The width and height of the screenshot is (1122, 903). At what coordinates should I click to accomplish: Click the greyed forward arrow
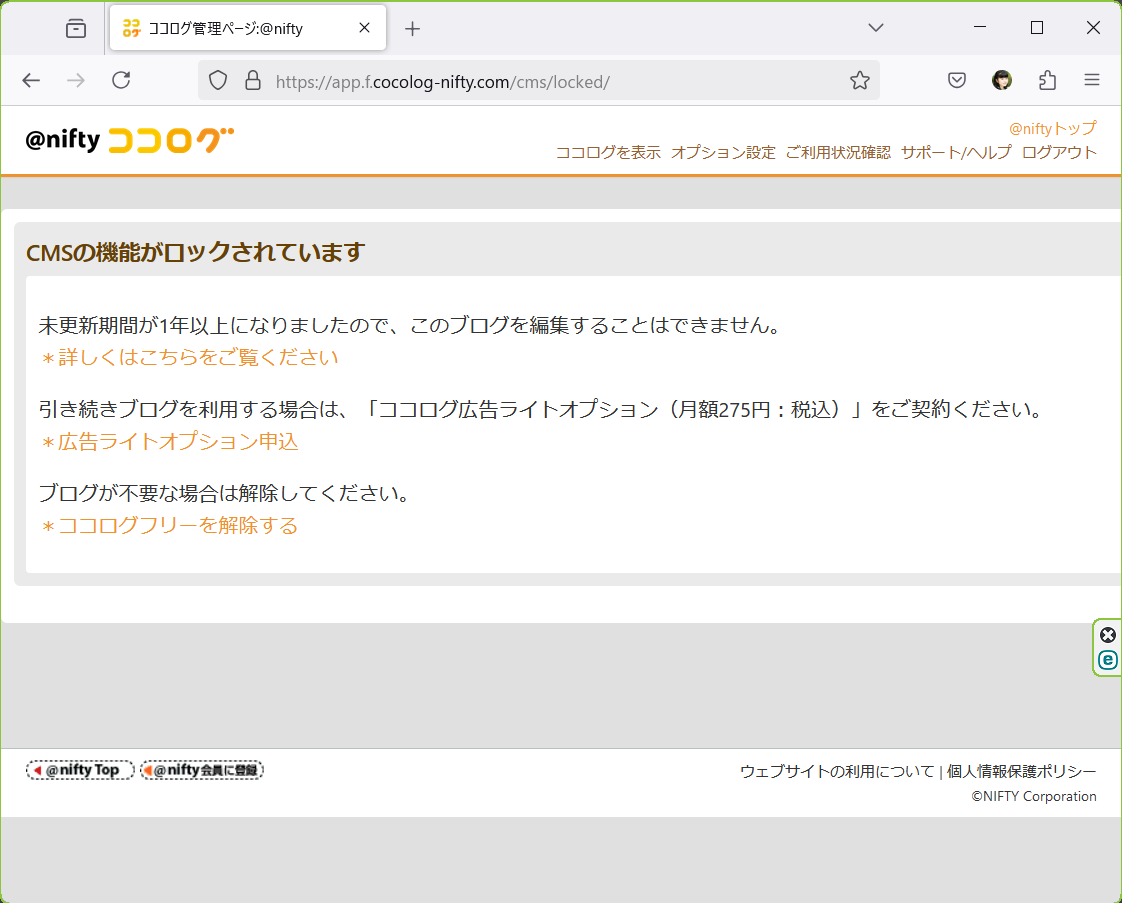click(76, 81)
